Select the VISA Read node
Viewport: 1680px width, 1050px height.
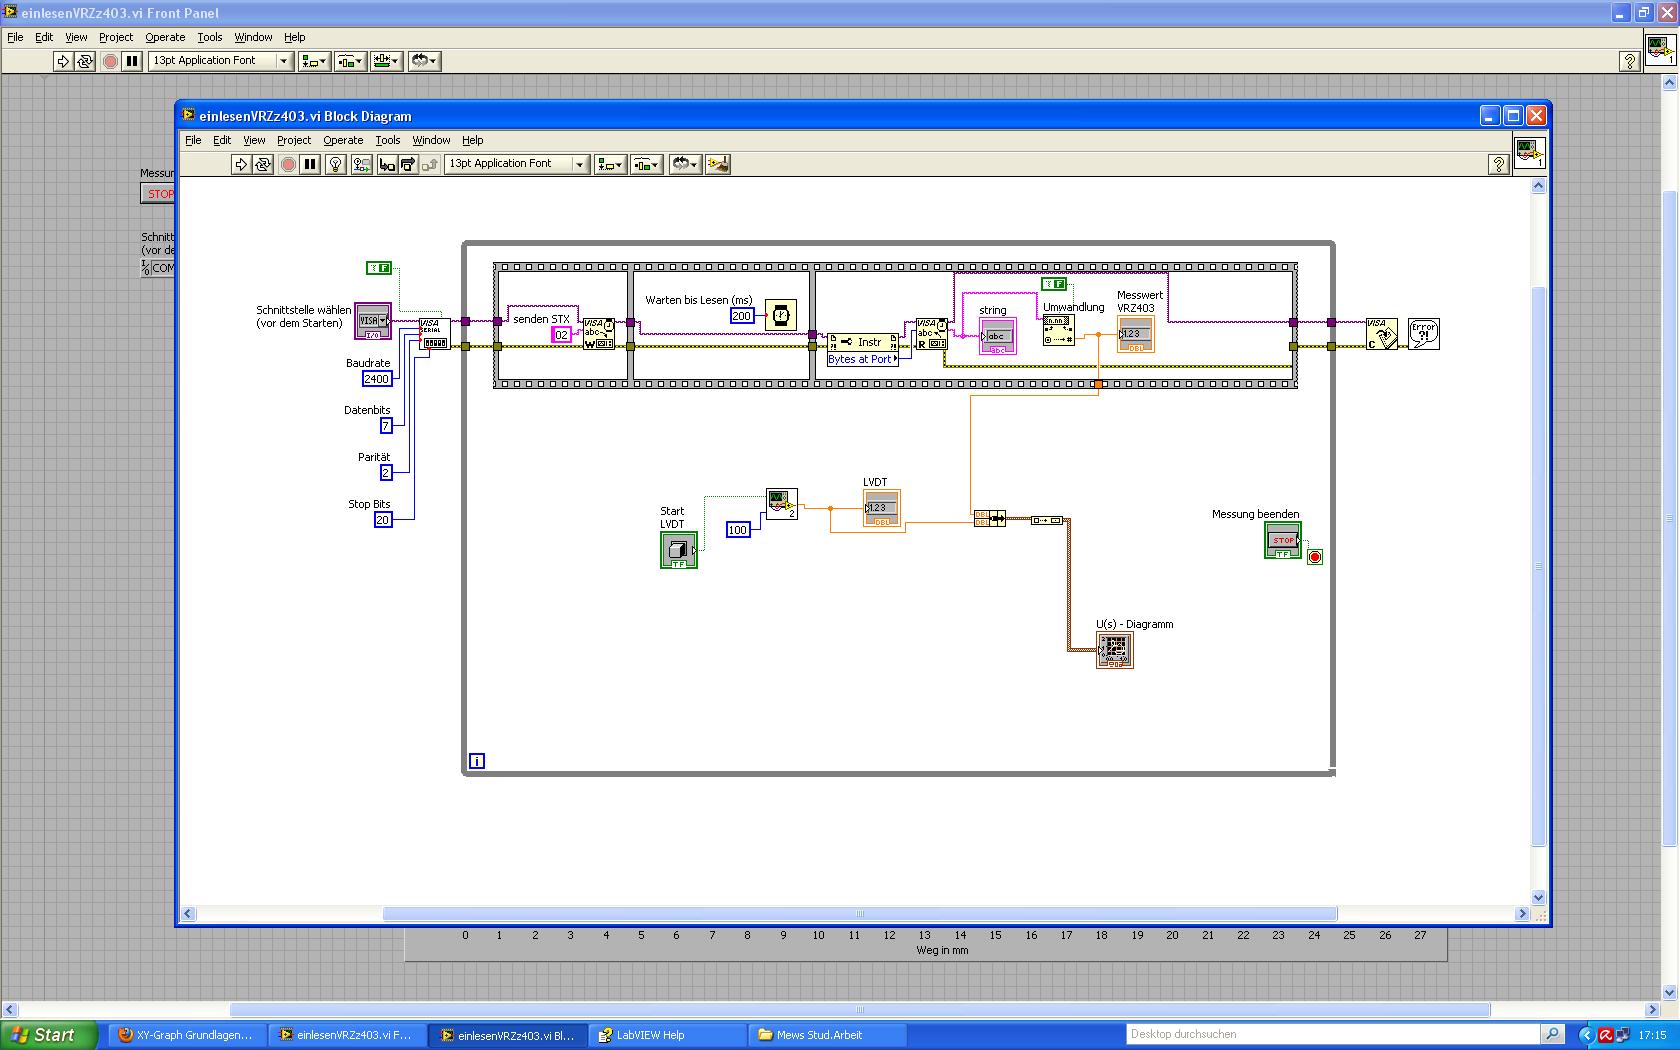[932, 334]
